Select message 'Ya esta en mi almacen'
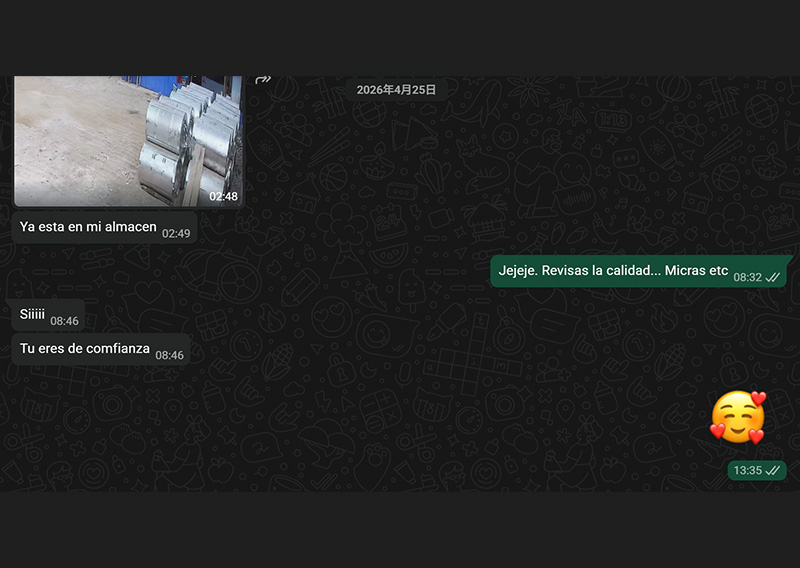The image size is (800, 568). 104,228
